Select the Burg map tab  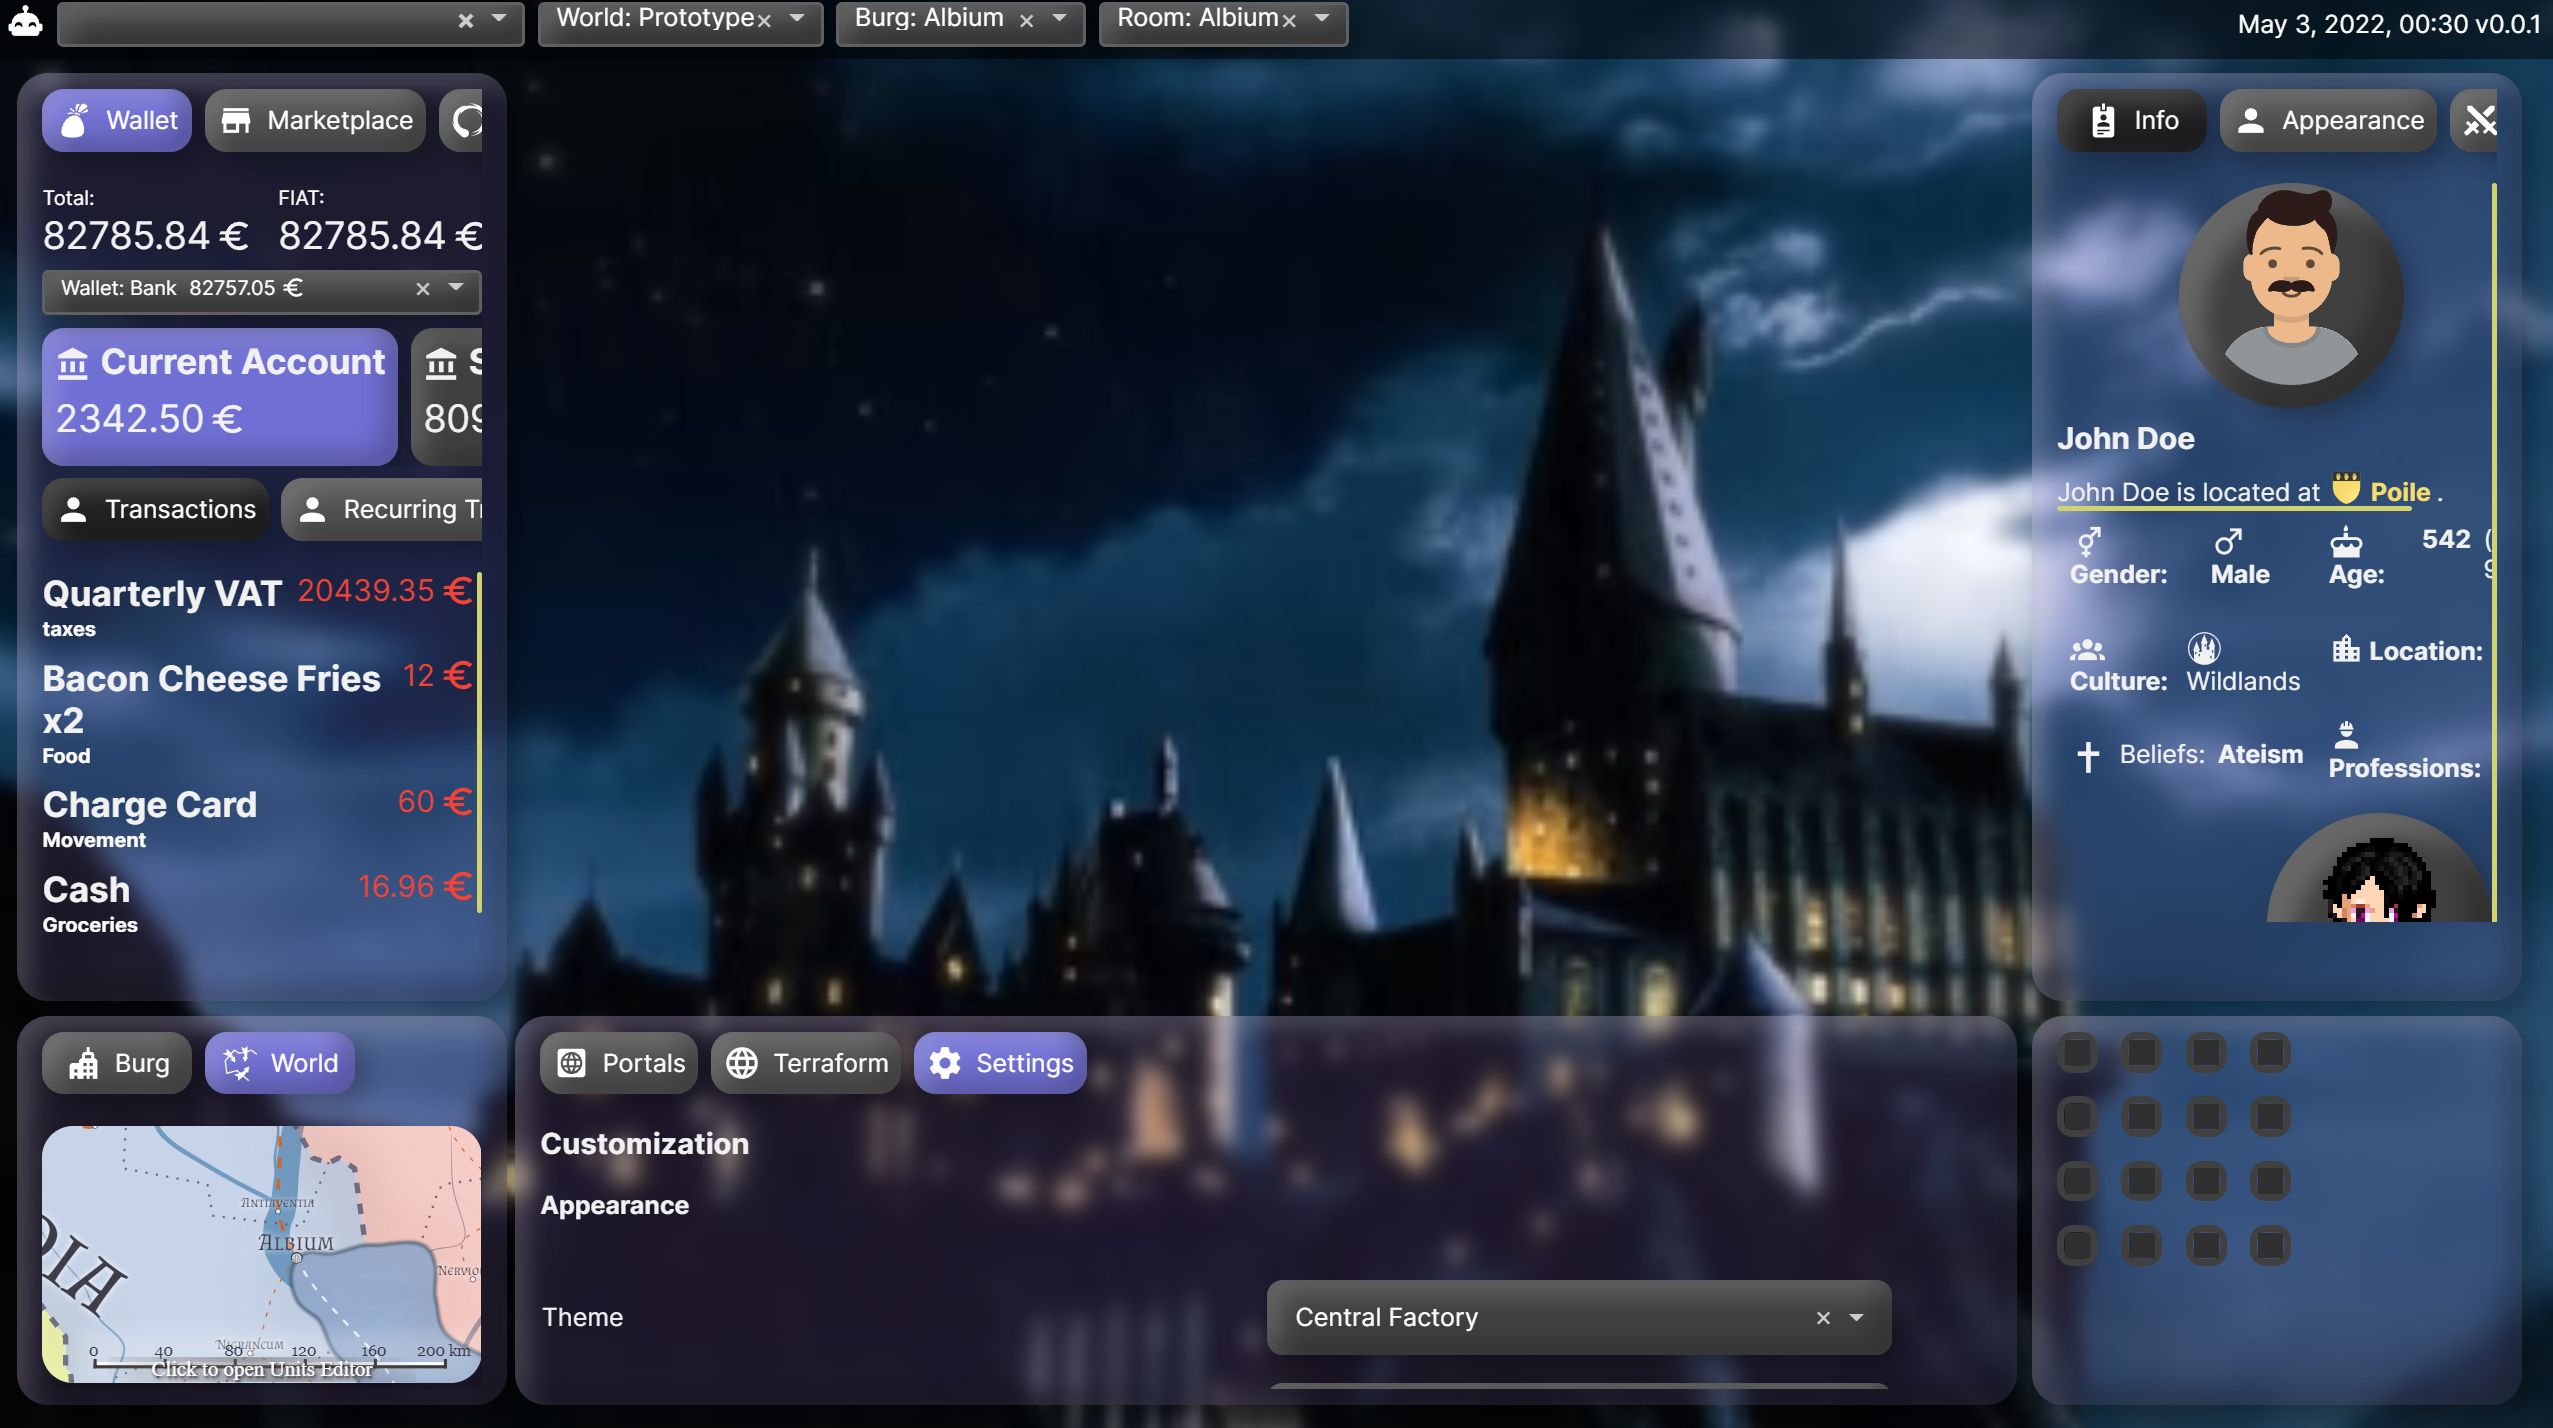click(117, 1063)
